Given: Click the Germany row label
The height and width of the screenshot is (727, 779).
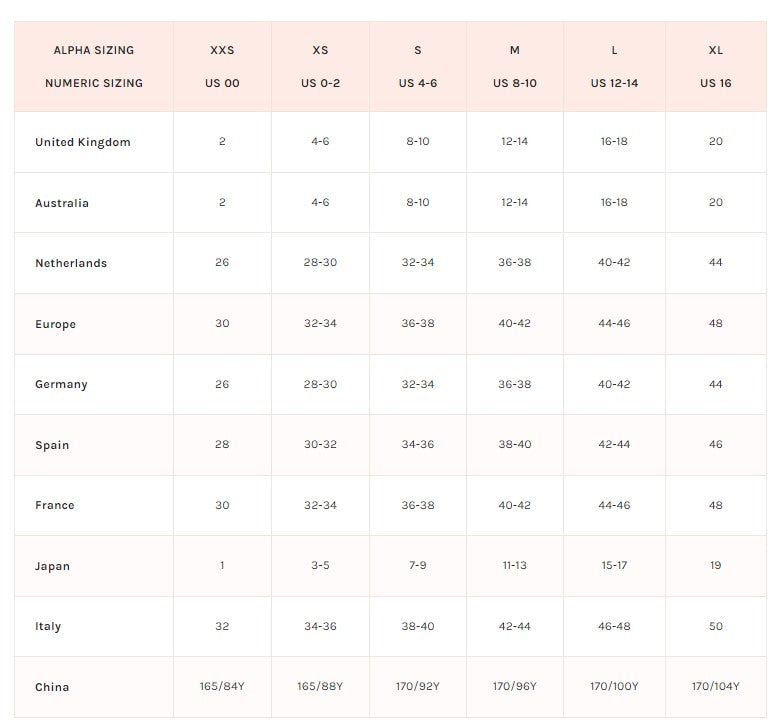Looking at the screenshot, I should click(x=61, y=384).
